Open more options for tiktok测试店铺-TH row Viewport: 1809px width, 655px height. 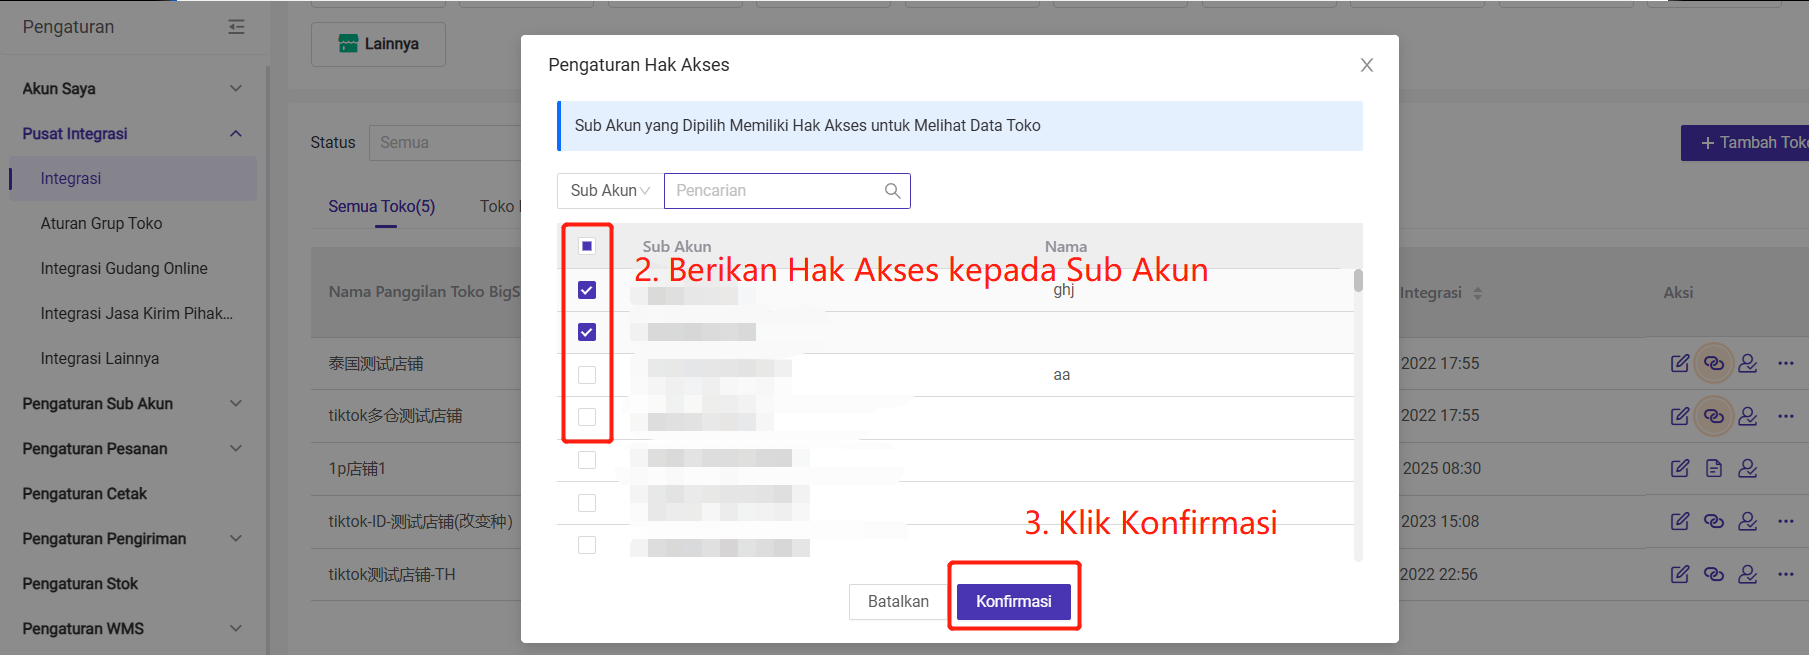(x=1786, y=574)
